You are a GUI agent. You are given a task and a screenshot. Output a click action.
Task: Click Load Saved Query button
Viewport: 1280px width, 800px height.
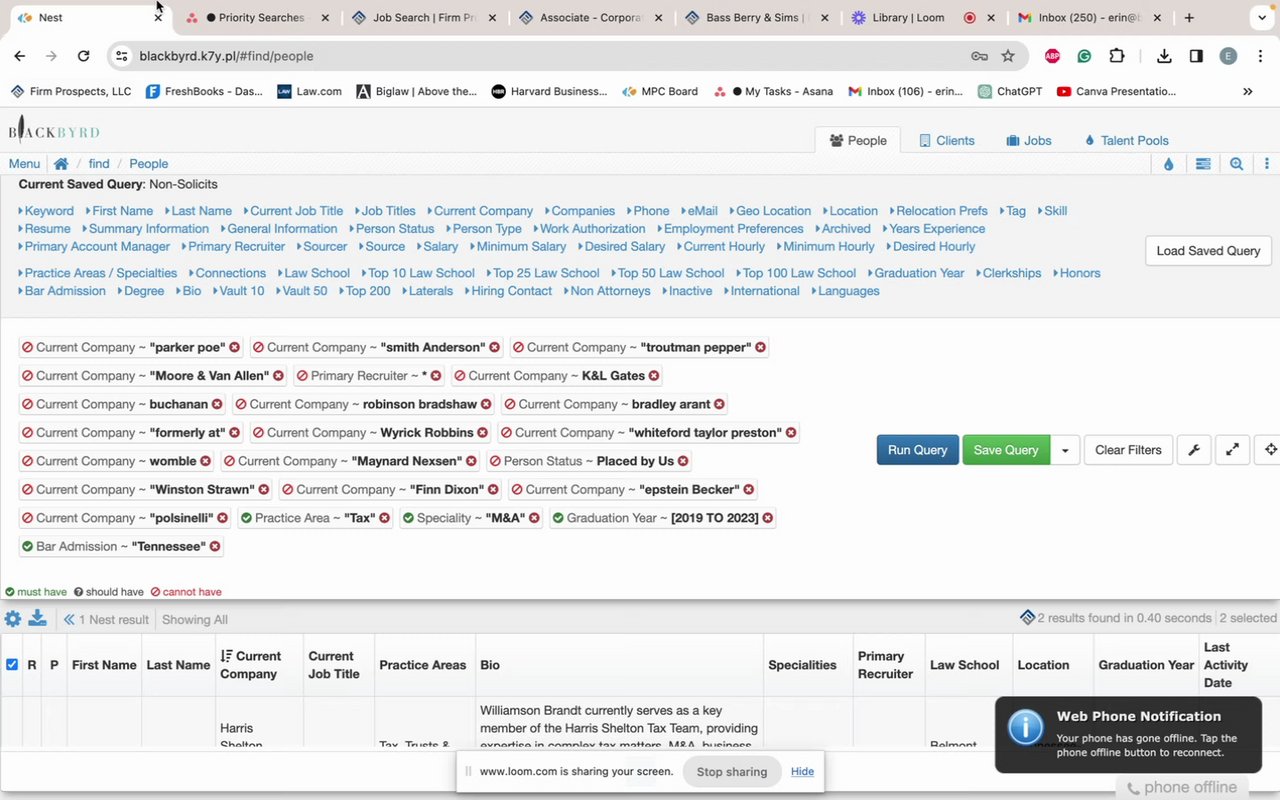1208,251
